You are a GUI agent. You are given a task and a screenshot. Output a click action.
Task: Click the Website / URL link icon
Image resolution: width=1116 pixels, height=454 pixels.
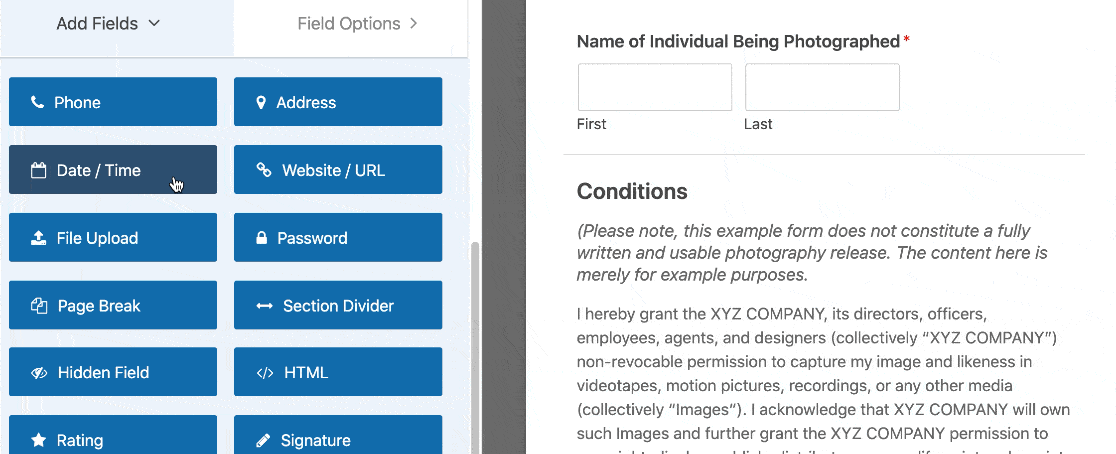click(264, 170)
